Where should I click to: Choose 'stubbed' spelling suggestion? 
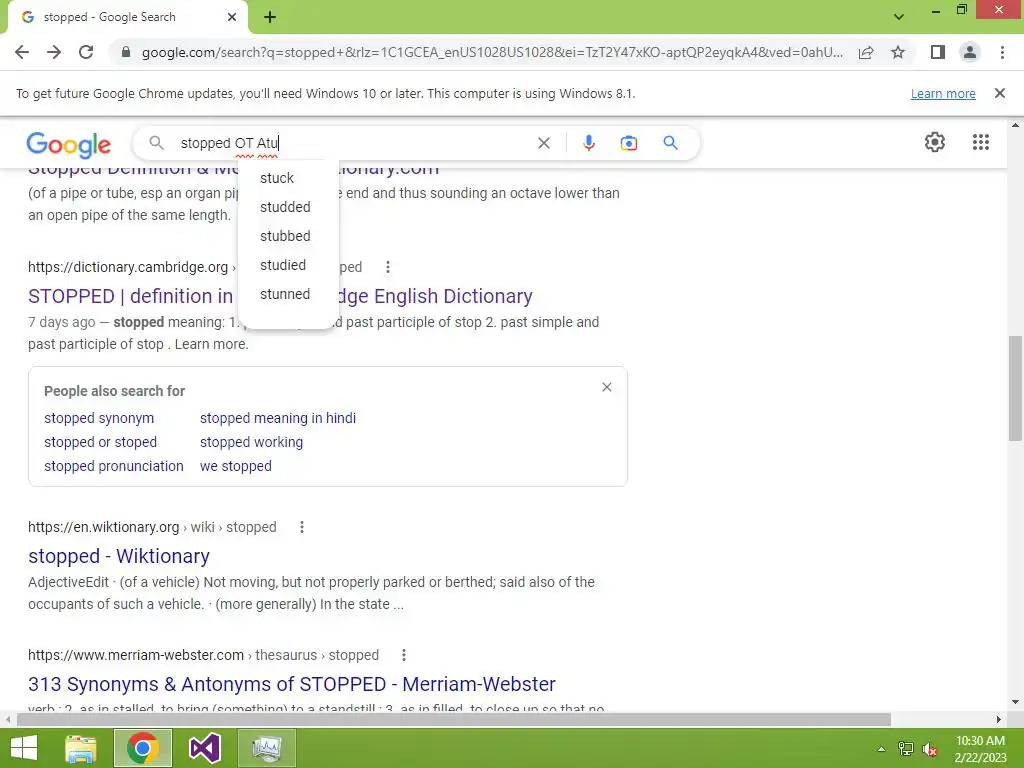pos(285,236)
